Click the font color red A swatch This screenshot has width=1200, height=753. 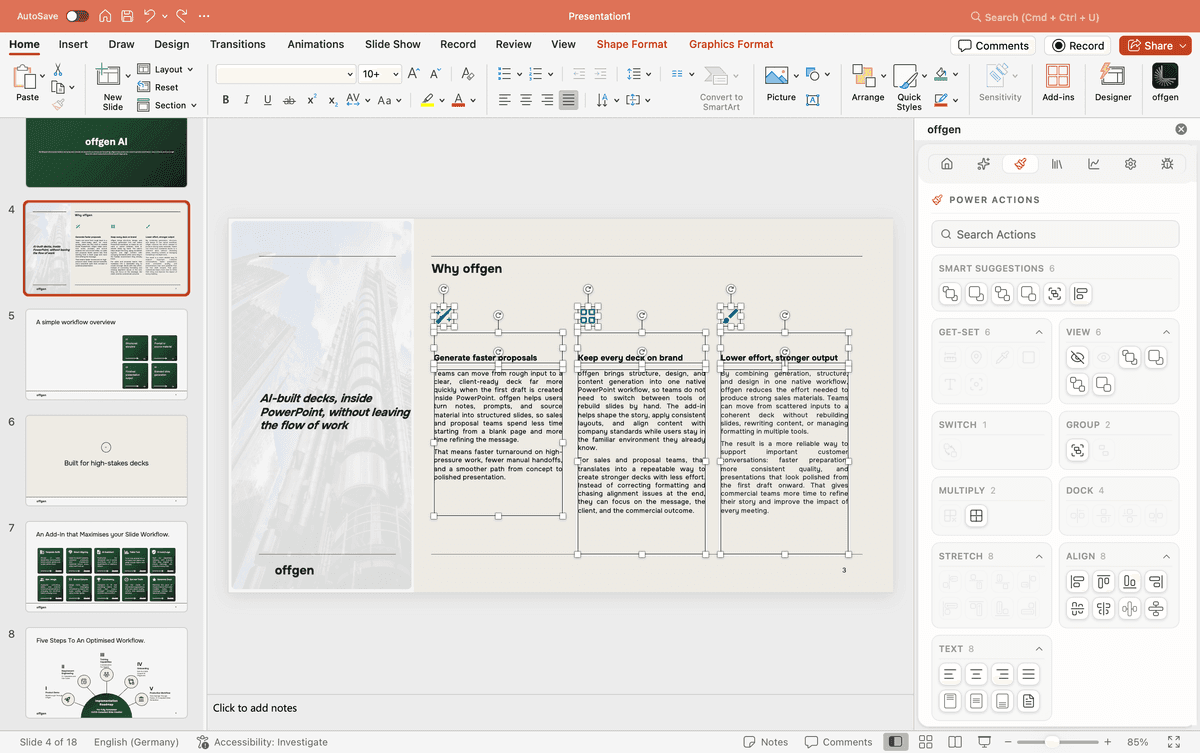click(458, 100)
